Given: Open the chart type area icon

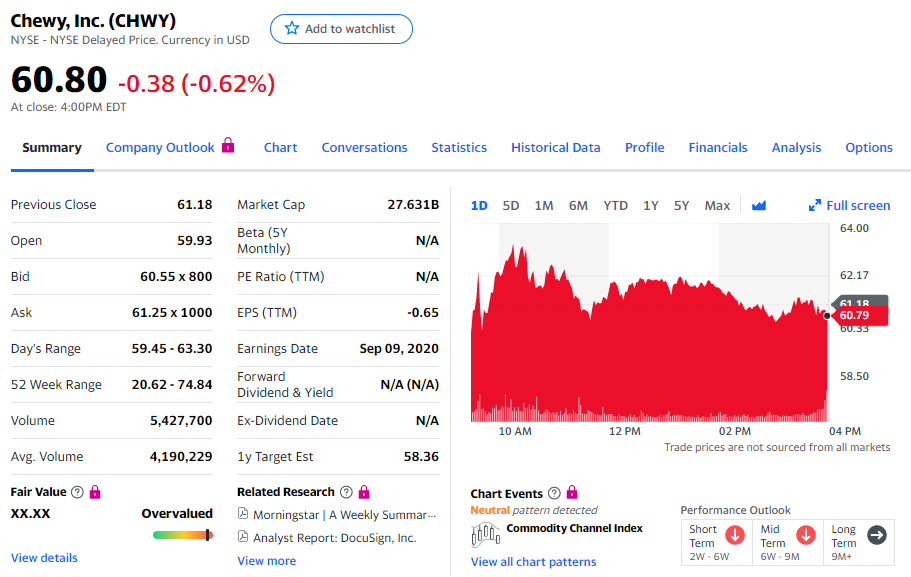Looking at the screenshot, I should coord(758,205).
